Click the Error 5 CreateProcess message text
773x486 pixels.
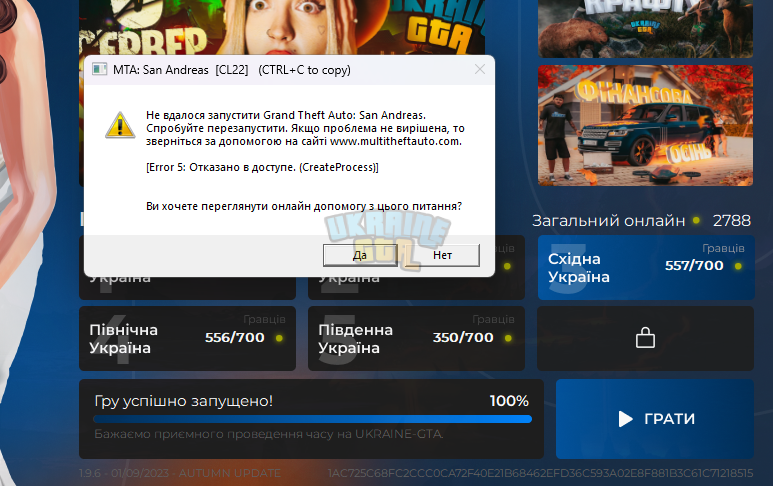coord(262,168)
